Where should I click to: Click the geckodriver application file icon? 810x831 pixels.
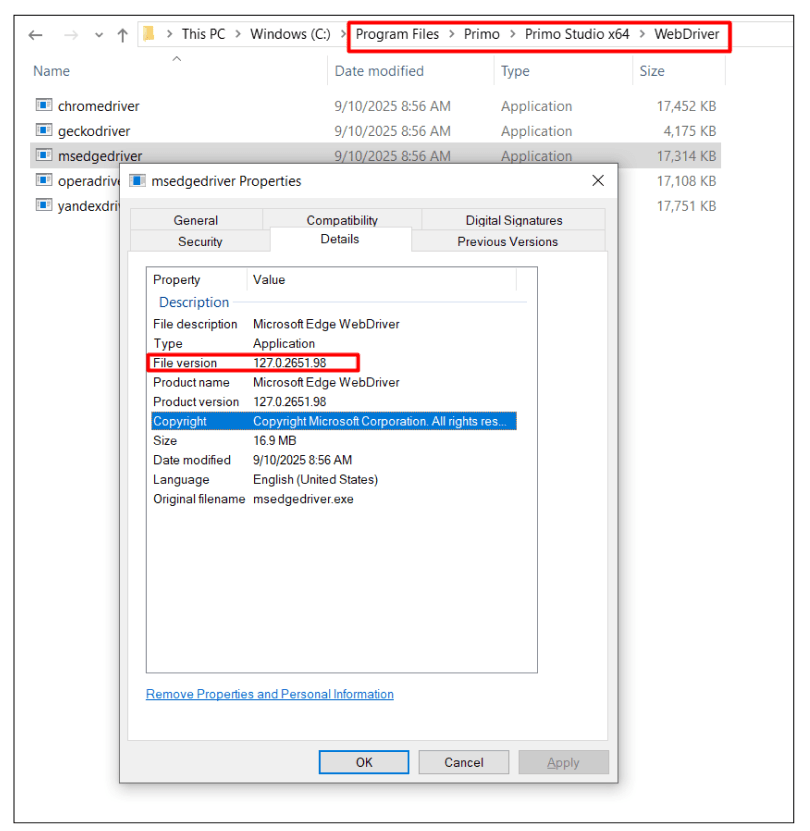tap(43, 131)
